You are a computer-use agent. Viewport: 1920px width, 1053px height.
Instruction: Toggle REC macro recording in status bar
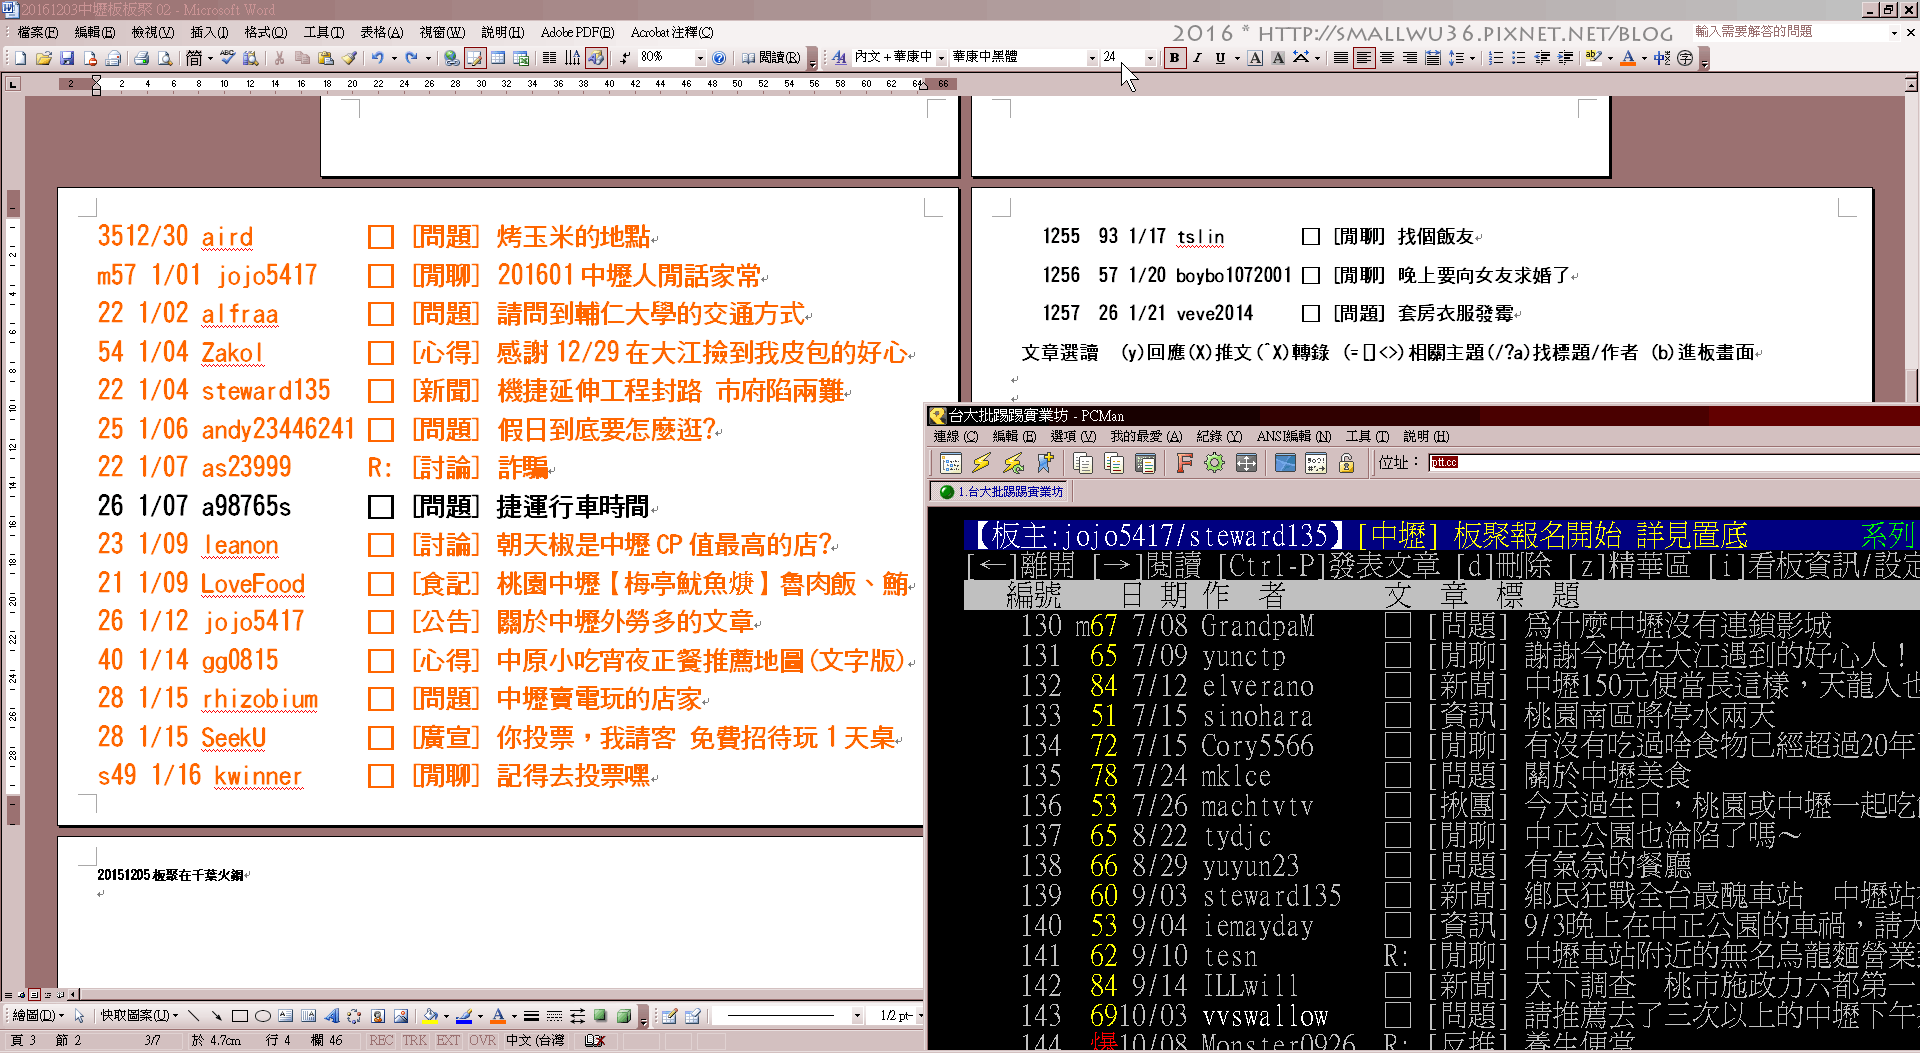[x=381, y=1041]
